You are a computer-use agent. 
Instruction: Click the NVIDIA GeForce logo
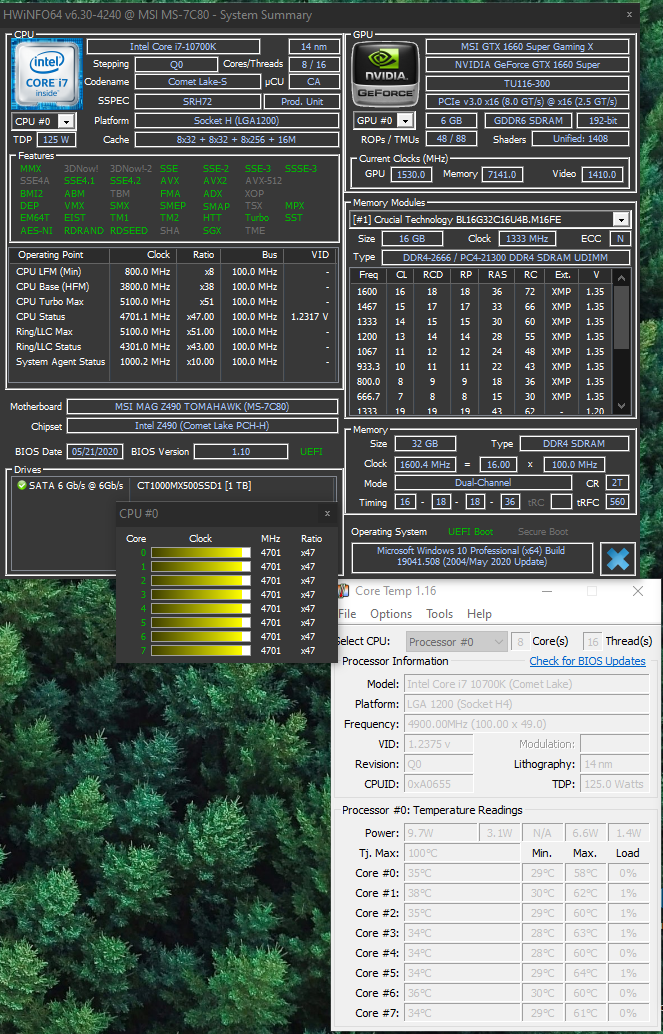pos(385,74)
